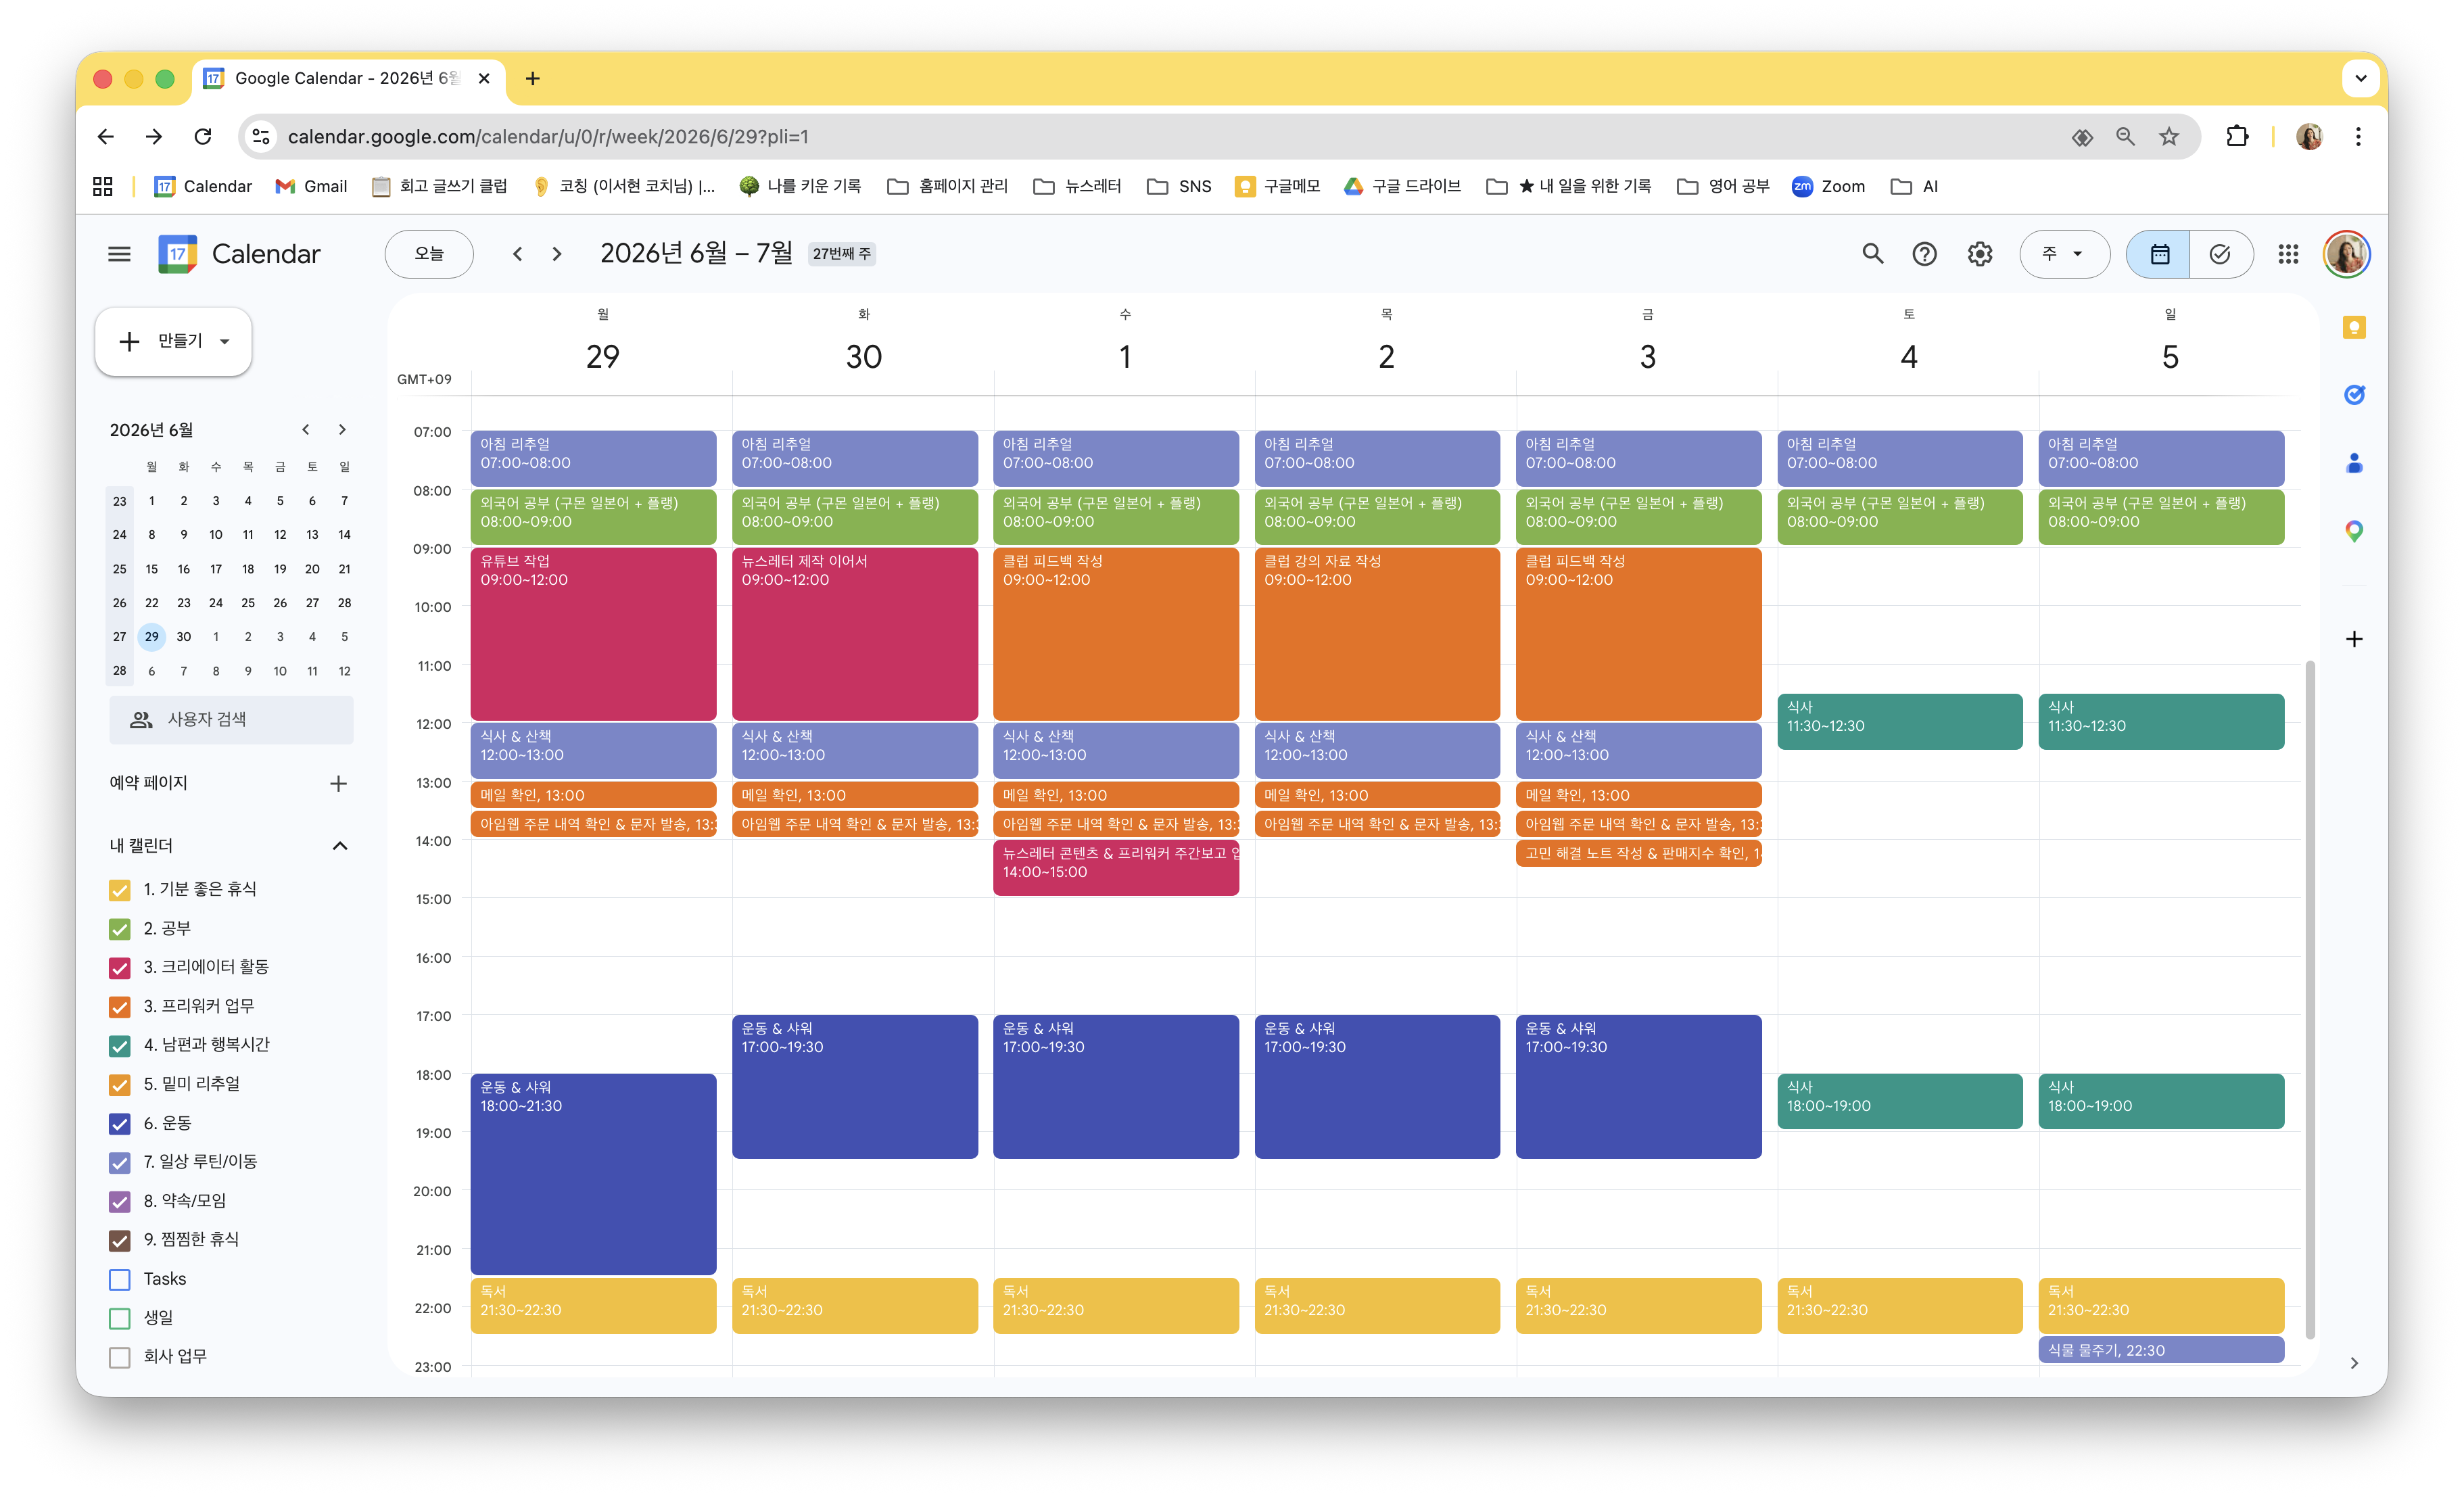
Task: Expand the side panel chevron at bottom right
Action: 2354,1363
